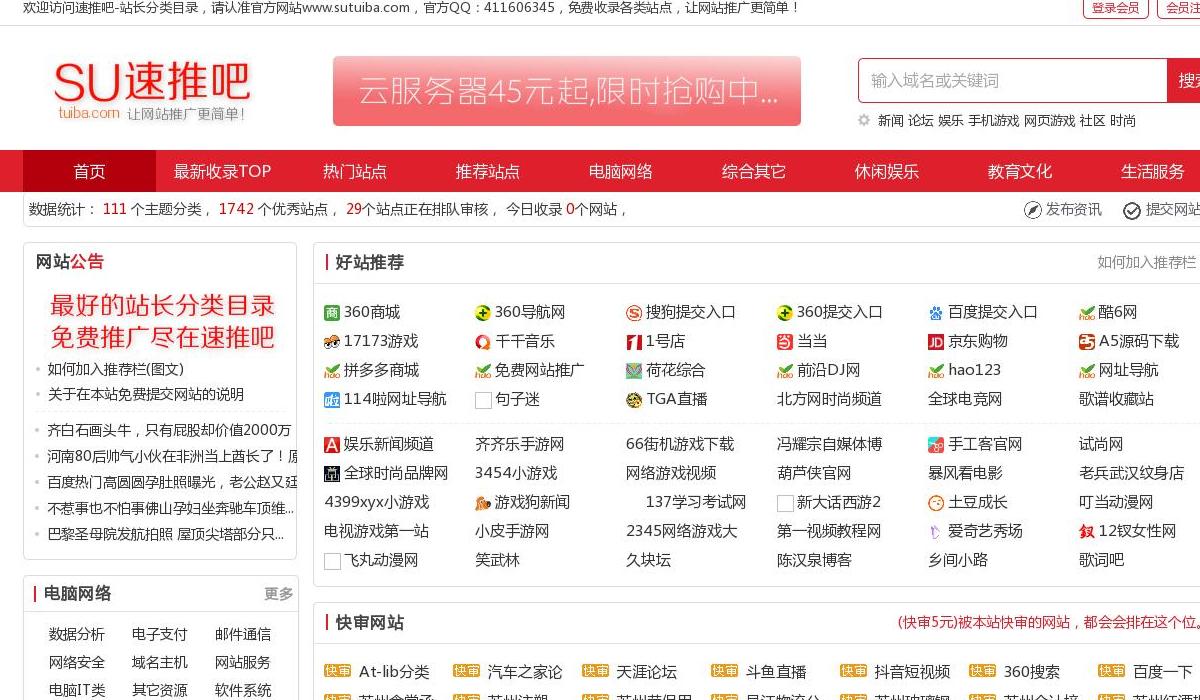Open the 如何加入推荐栏 link in 好站推荐
This screenshot has height=700, width=1200.
(1146, 263)
